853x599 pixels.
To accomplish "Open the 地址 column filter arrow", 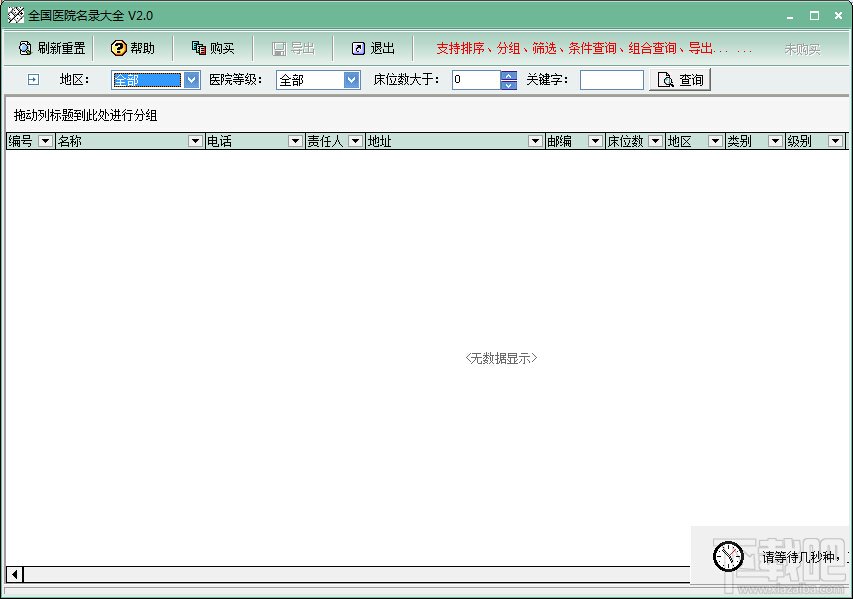I will point(535,141).
